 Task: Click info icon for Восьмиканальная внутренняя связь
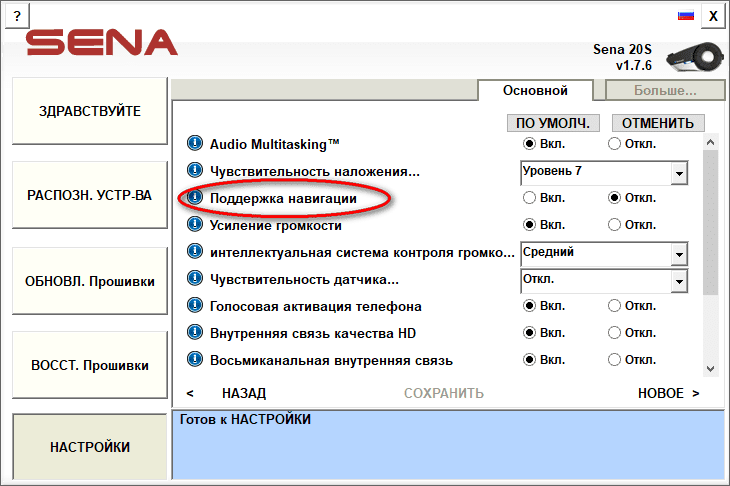coord(195,360)
